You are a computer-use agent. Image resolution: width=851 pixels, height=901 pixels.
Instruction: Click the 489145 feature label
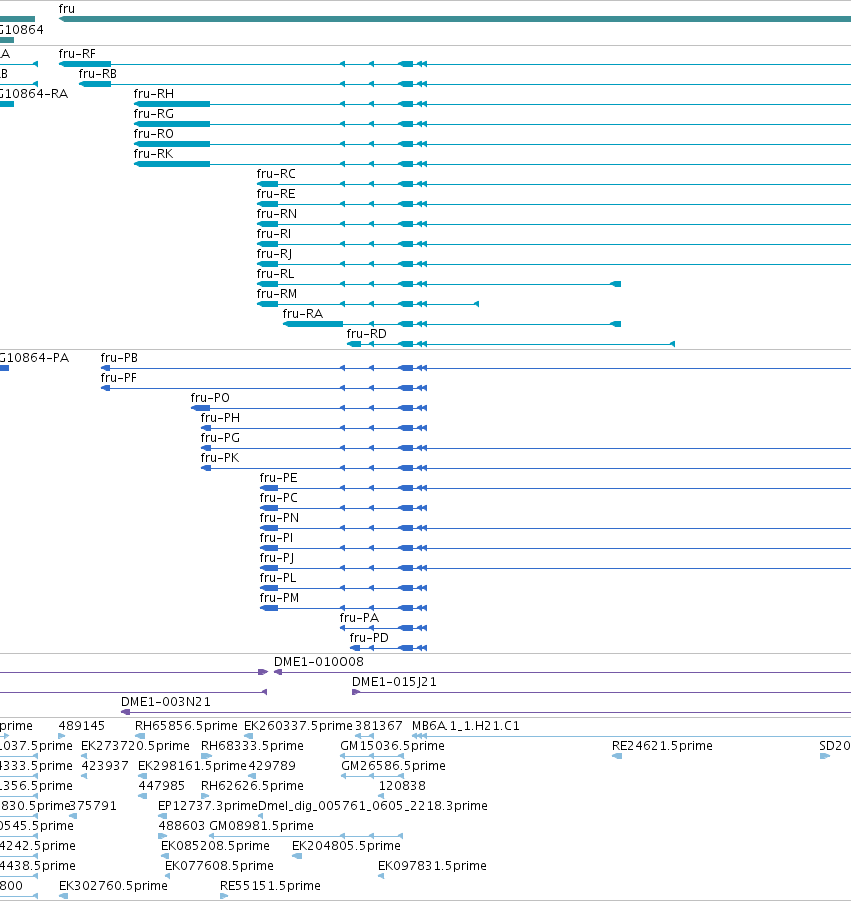(x=82, y=726)
